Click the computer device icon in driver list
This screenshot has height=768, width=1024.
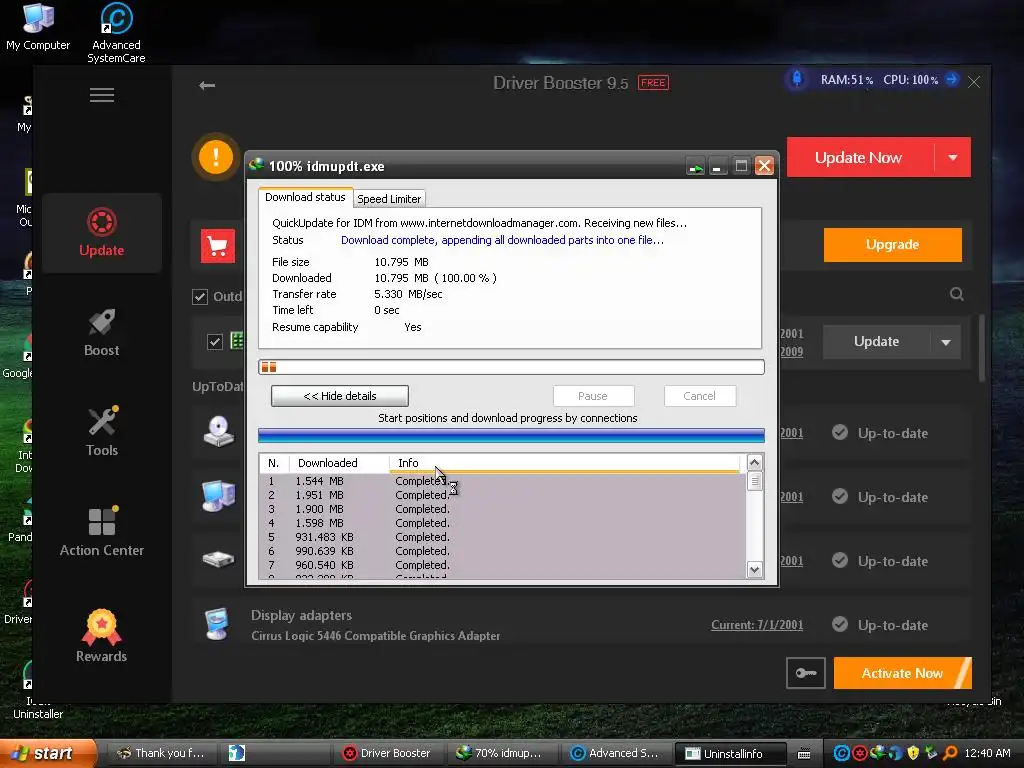point(218,496)
